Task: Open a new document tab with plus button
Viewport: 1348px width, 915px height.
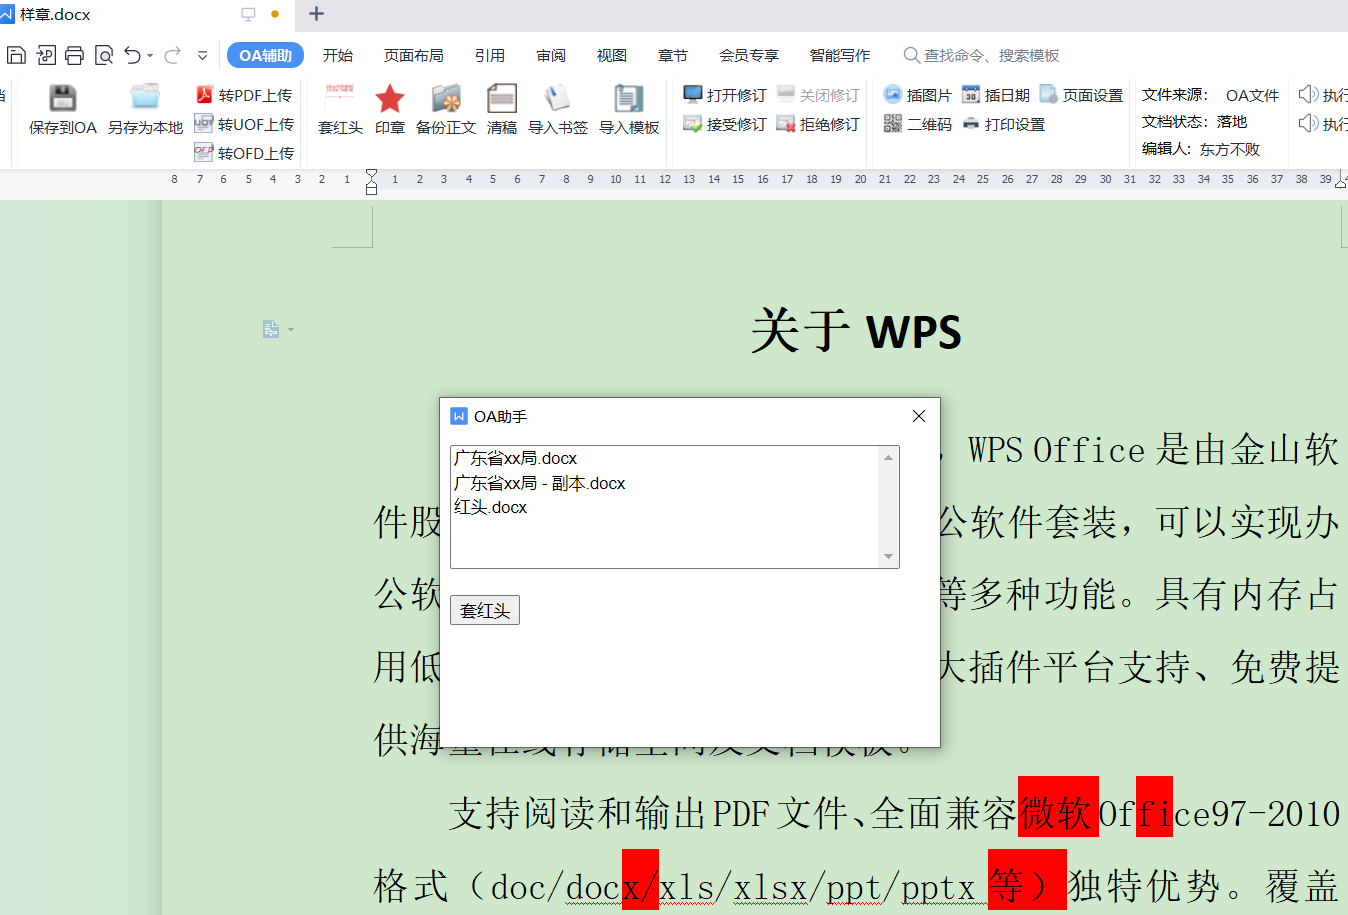Action: pyautogui.click(x=317, y=14)
